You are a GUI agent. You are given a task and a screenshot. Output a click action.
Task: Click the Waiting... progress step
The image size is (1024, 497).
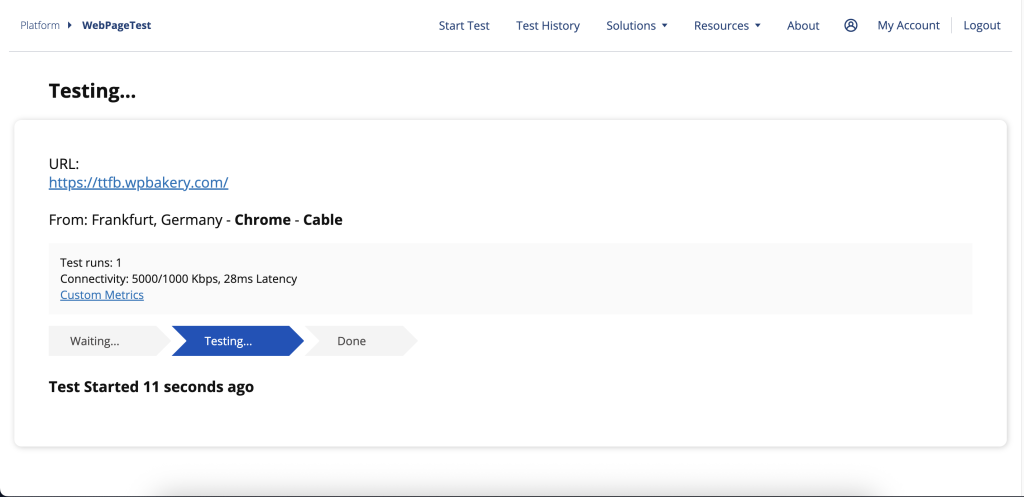point(96,341)
